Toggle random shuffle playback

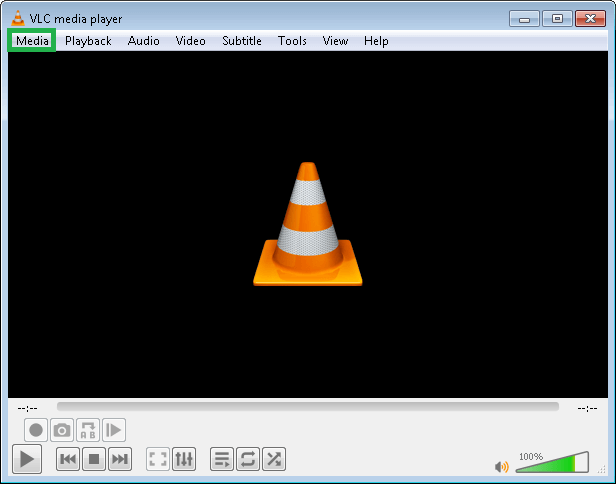tap(274, 459)
